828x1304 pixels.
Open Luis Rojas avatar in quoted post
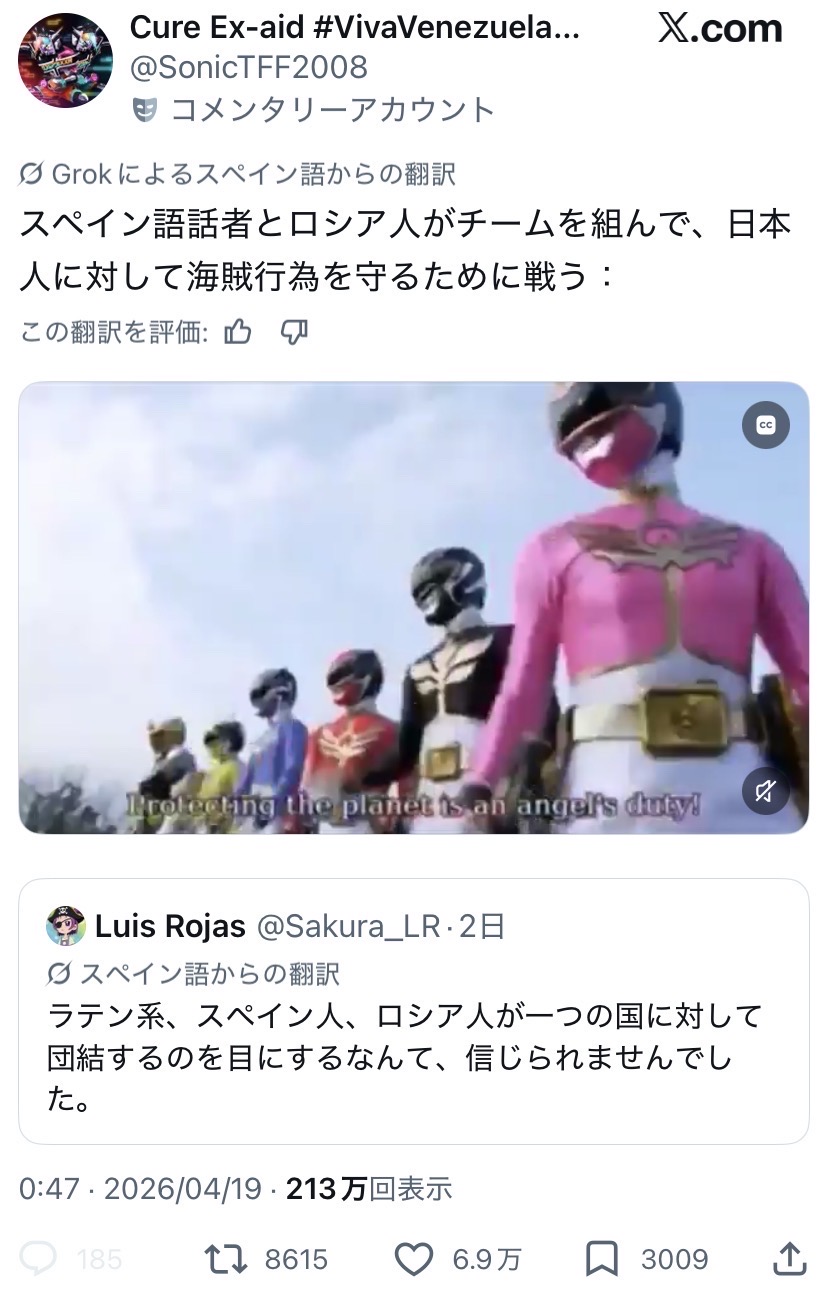pos(66,926)
